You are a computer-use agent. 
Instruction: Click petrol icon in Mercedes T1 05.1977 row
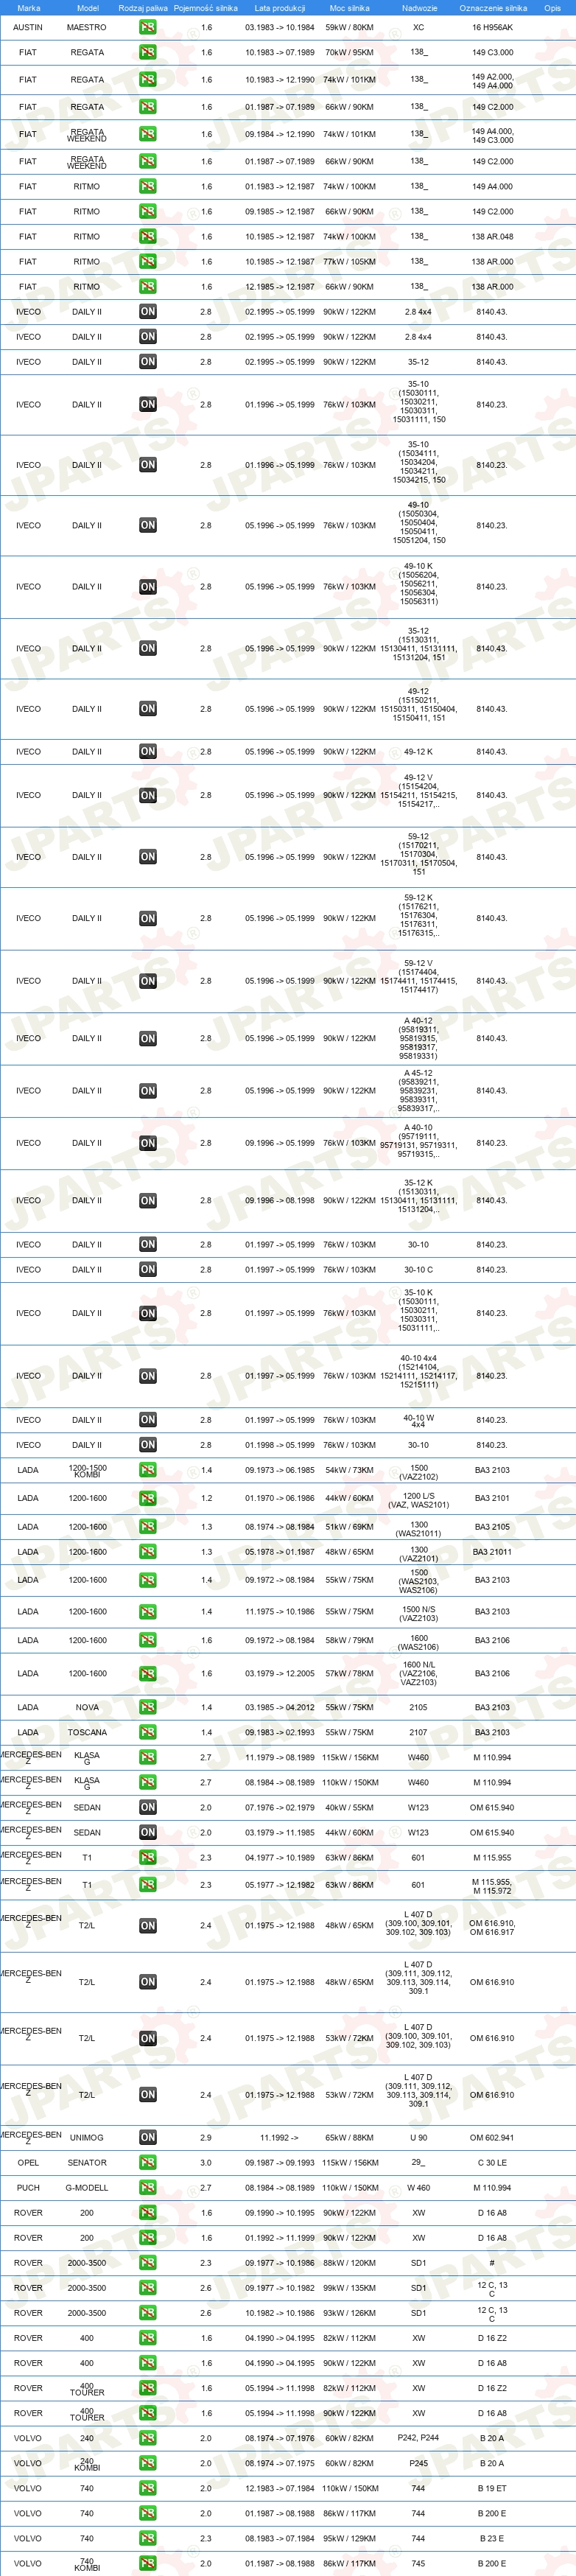pyautogui.click(x=148, y=1885)
